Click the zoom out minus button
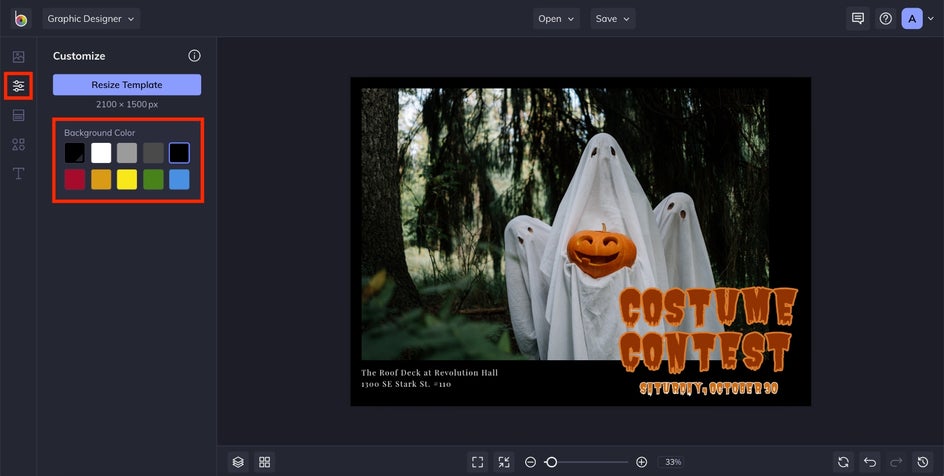This screenshot has width=944, height=476. (530, 462)
